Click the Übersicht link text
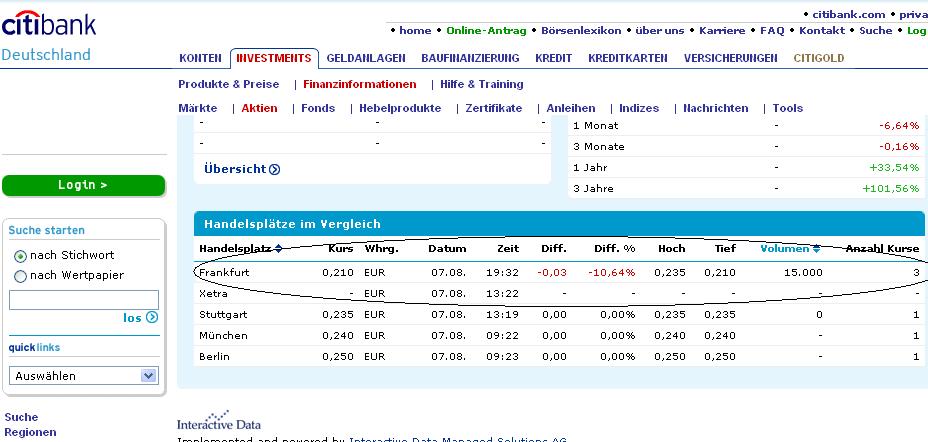 235,169
